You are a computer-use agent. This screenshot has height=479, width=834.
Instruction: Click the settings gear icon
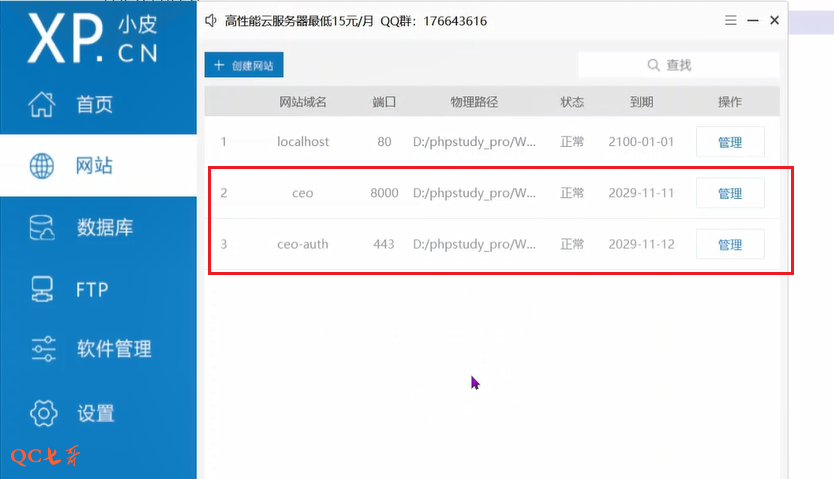(x=42, y=412)
